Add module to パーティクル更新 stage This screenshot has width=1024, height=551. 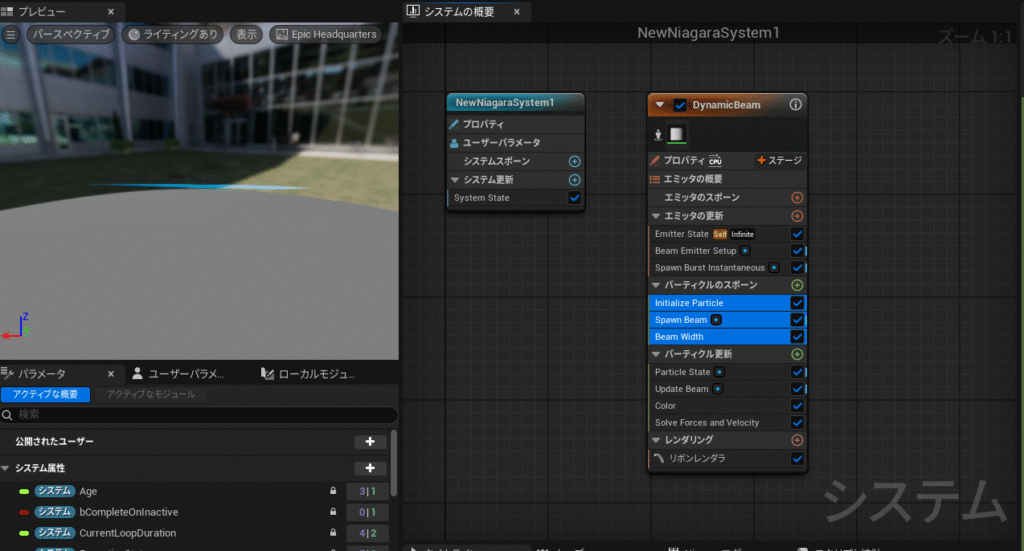(797, 354)
